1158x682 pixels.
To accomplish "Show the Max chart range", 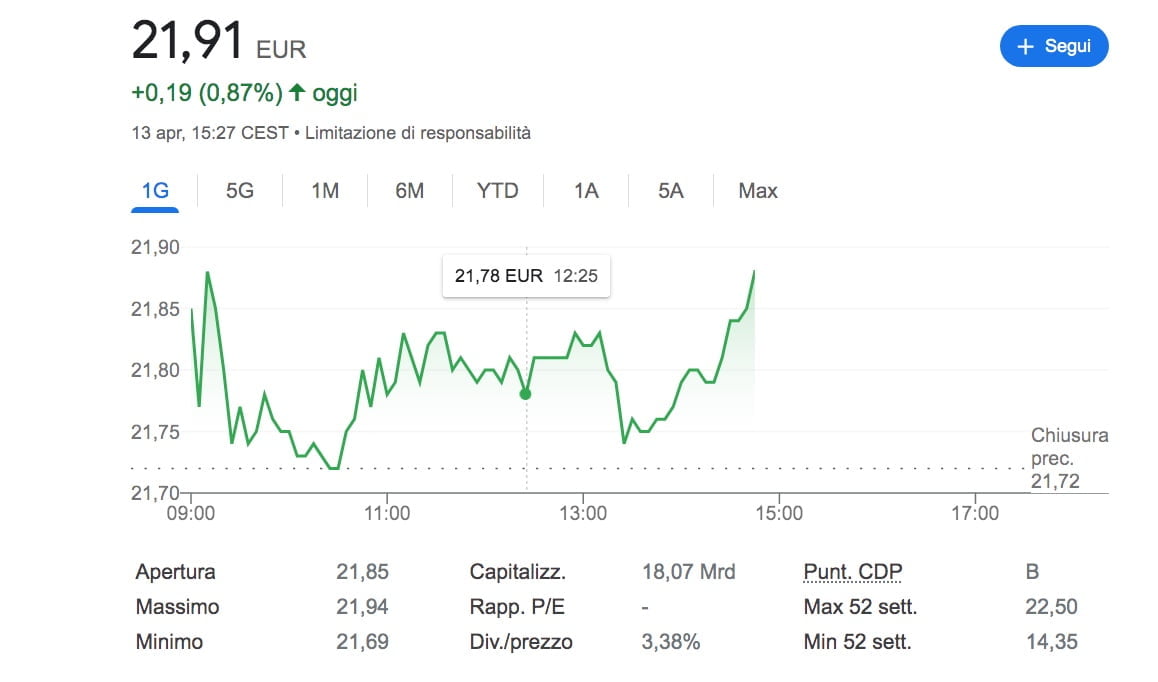I will (x=757, y=190).
